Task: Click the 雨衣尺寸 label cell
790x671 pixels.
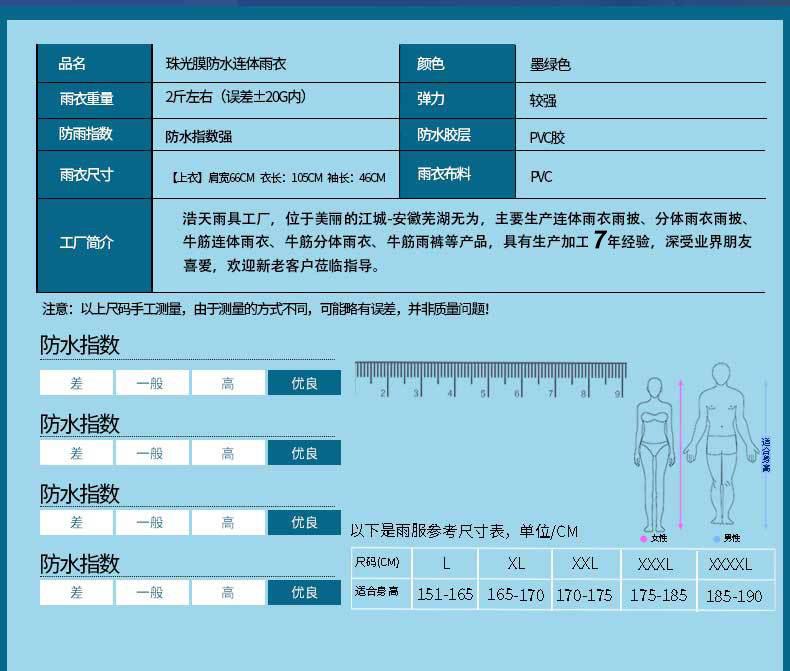Action: [94, 175]
